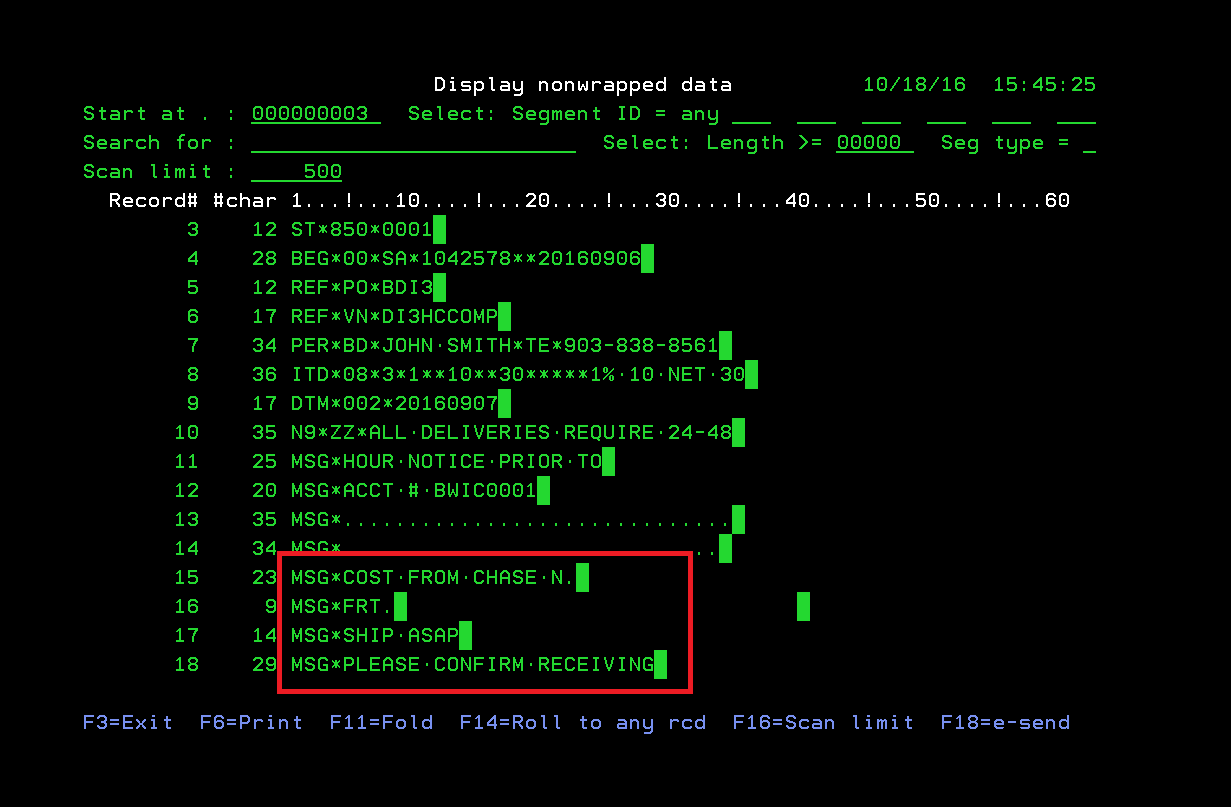Select record 3 ST*850*0001 line
Image resolution: width=1231 pixels, height=807 pixels.
pos(316,230)
